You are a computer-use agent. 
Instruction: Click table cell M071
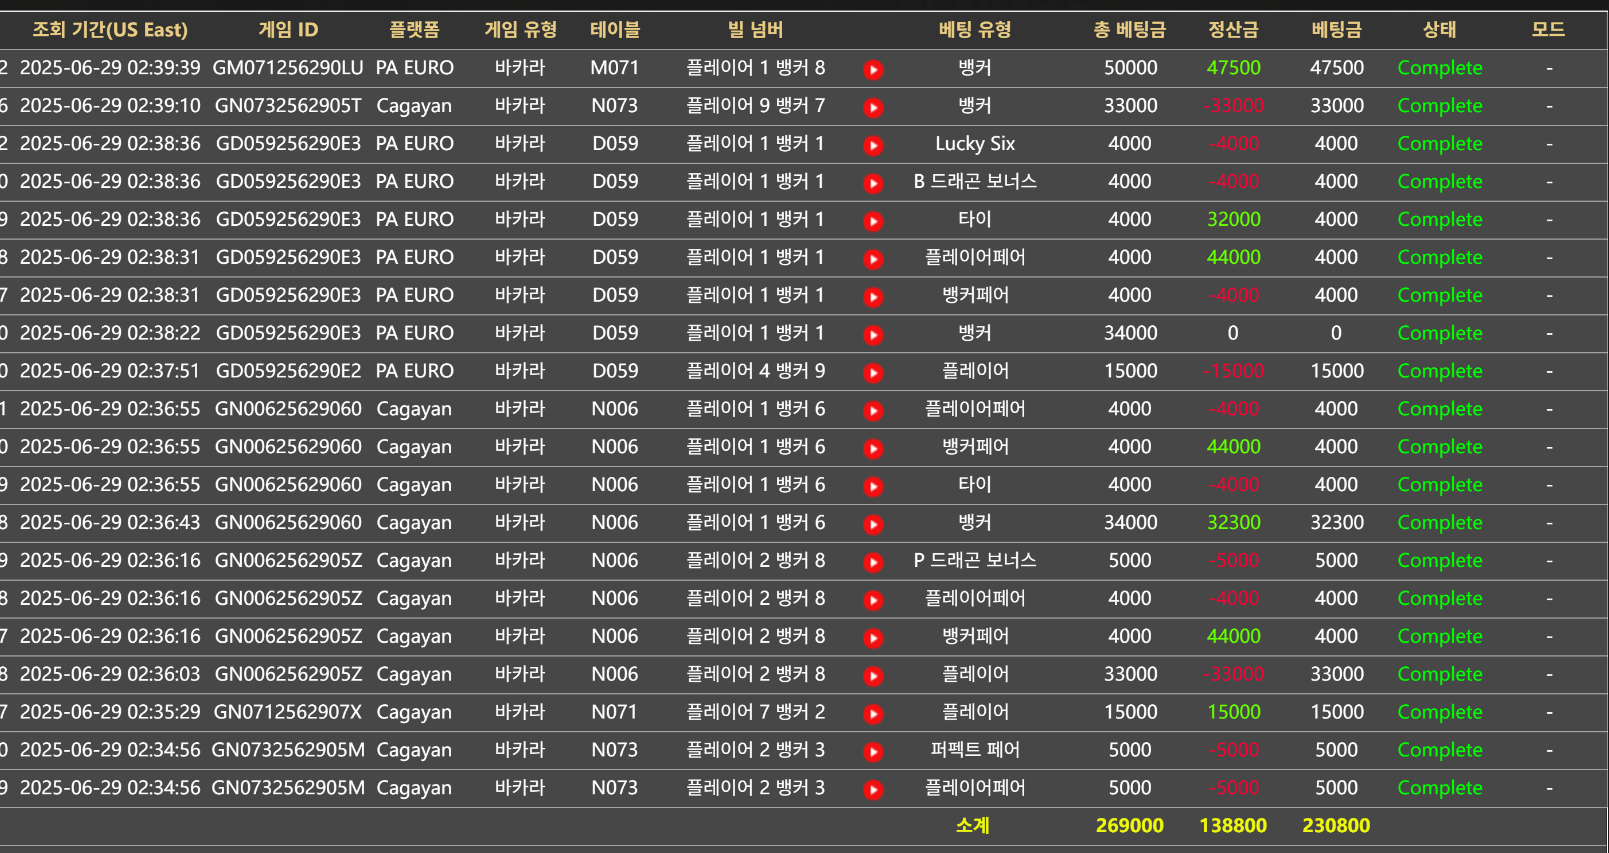615,68
